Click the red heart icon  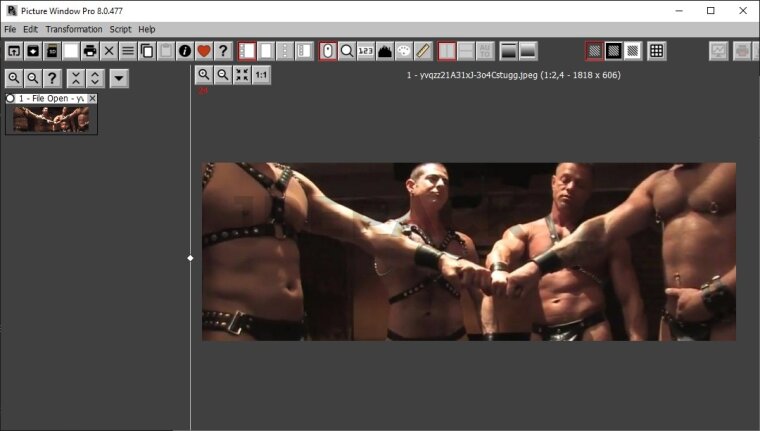coord(204,51)
